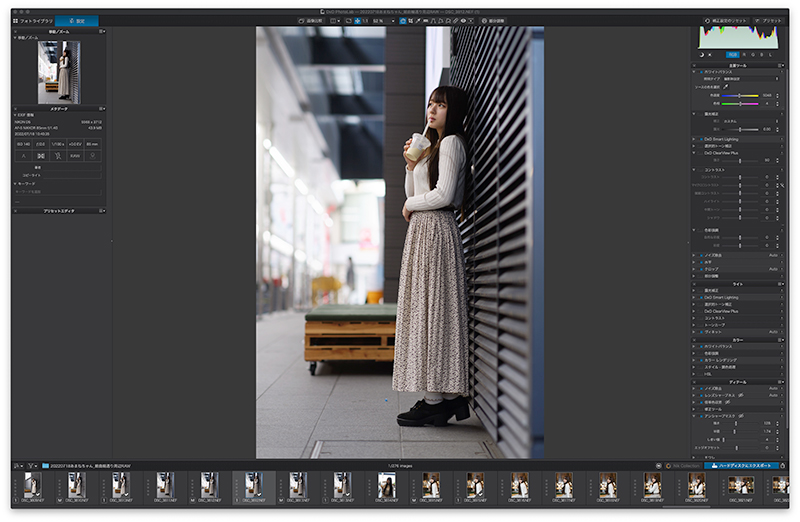Toggle the contrast correction on/off
The height and width of the screenshot is (522, 800).
701,170
